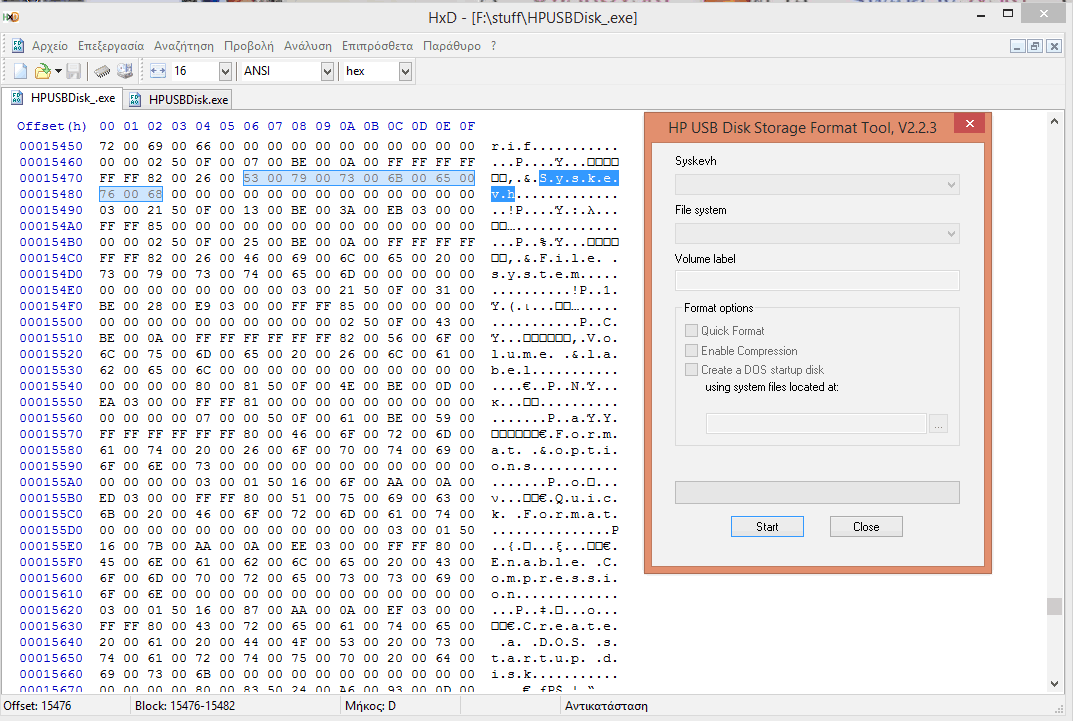Image resolution: width=1073 pixels, height=721 pixels.
Task: Click decoded text 'o.m.p.r.e.s.s.i.'
Action: pyautogui.click(x=554, y=579)
